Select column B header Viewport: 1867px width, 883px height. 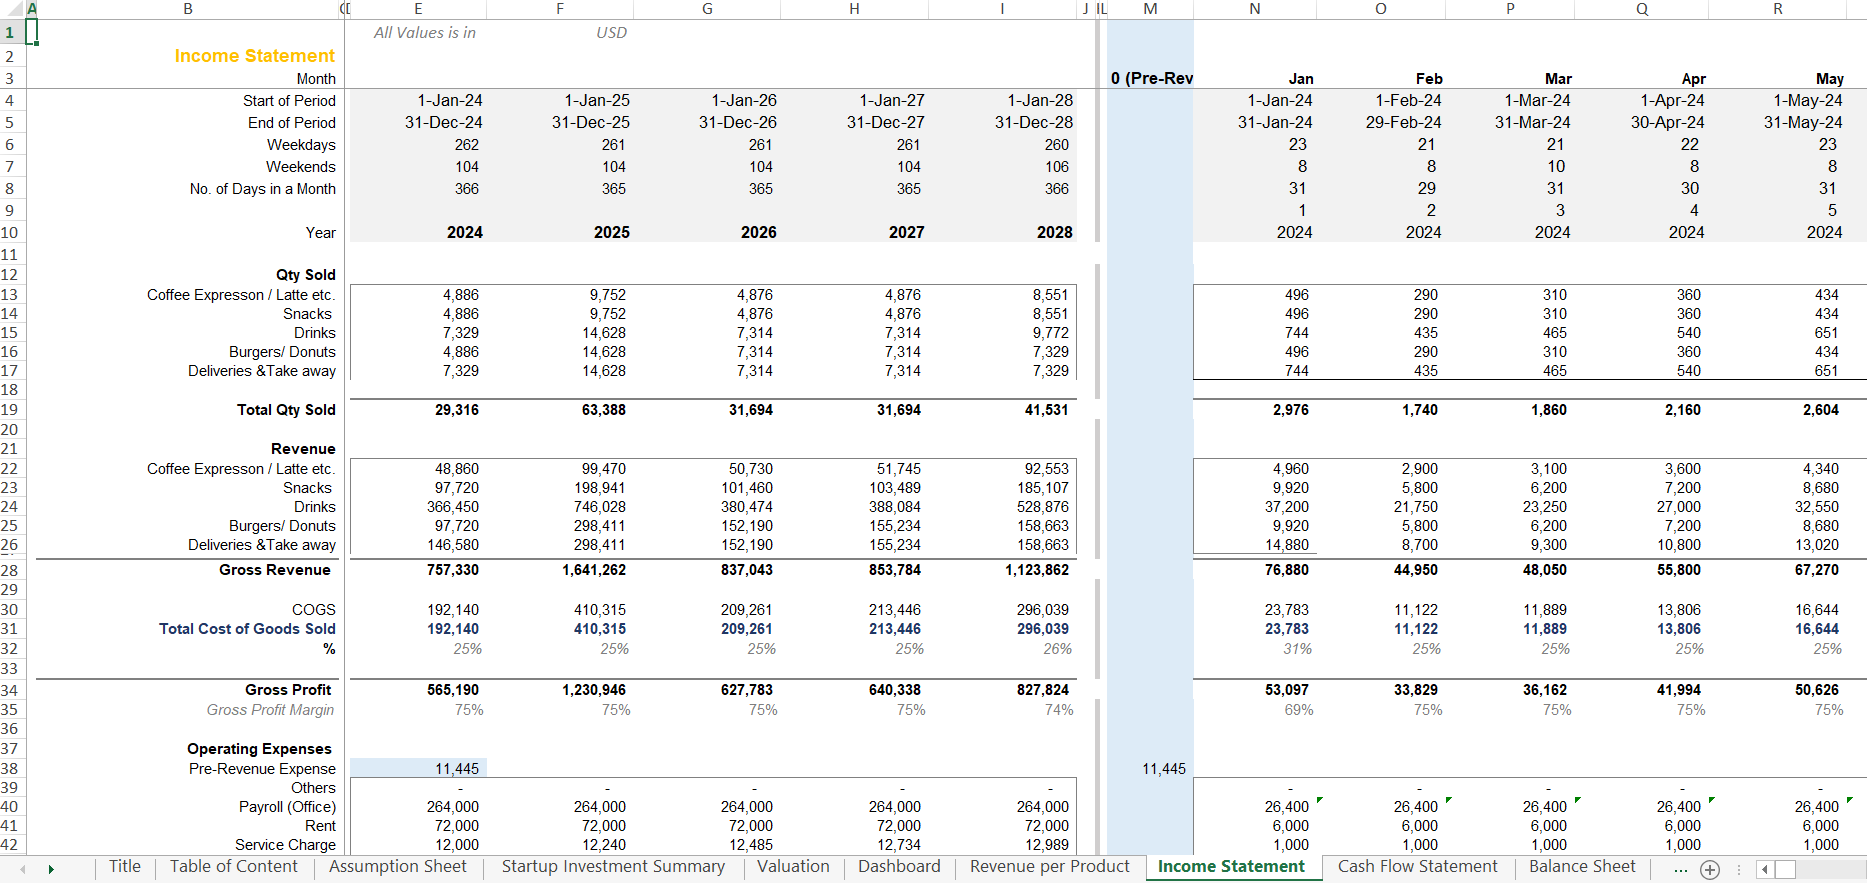(188, 9)
